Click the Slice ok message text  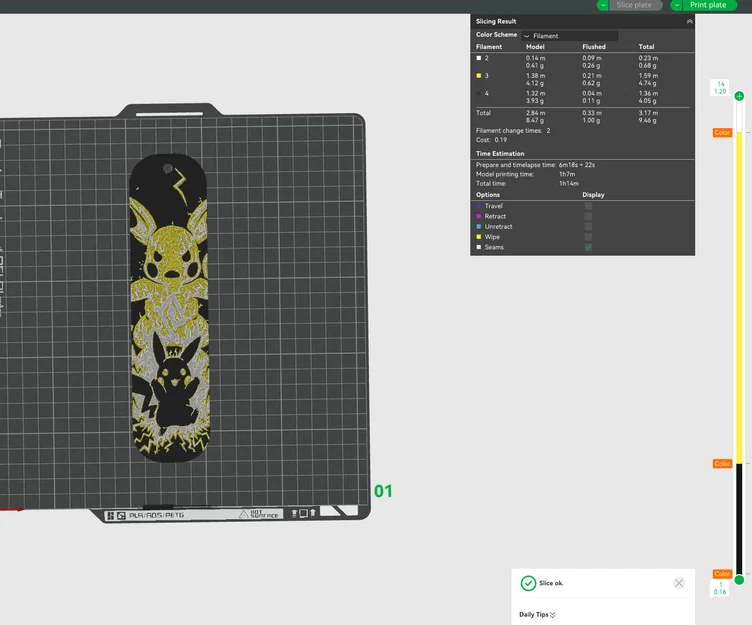551,583
